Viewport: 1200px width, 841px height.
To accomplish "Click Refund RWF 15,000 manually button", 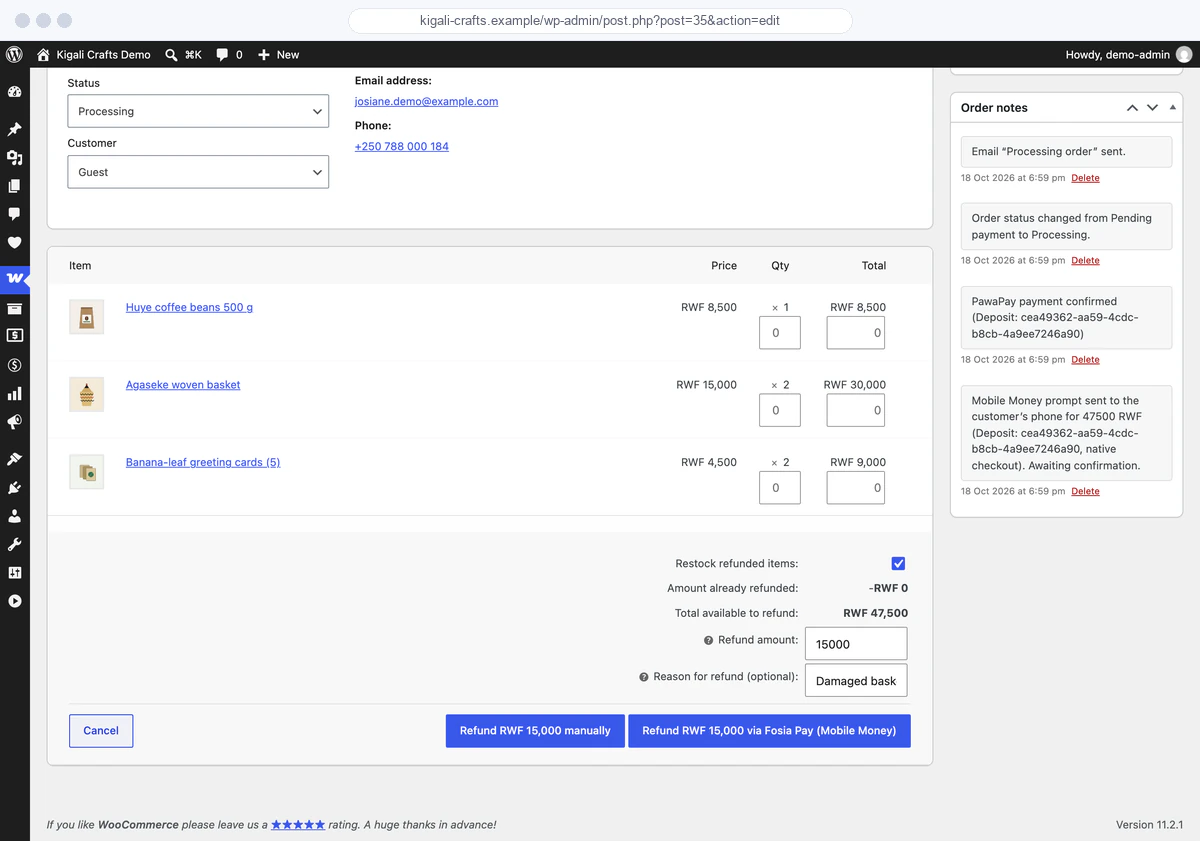I will coord(535,731).
